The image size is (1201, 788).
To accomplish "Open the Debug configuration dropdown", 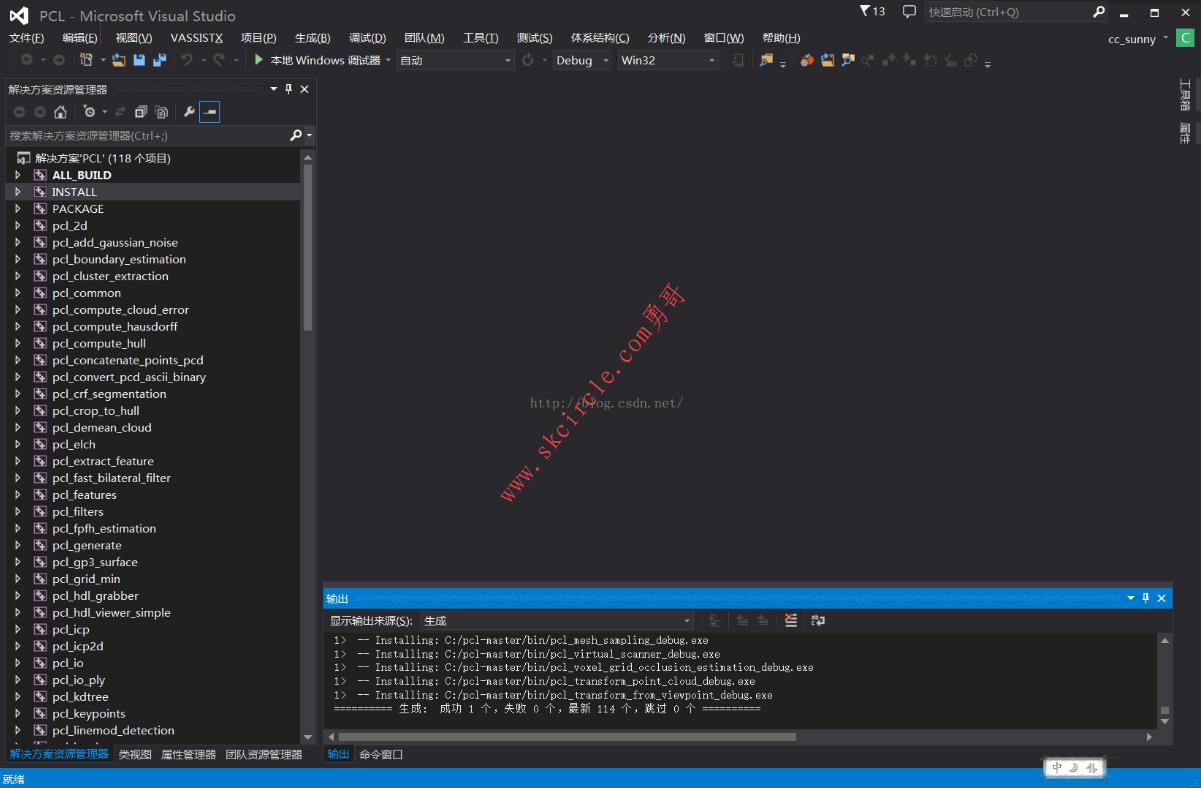I will click(581, 60).
